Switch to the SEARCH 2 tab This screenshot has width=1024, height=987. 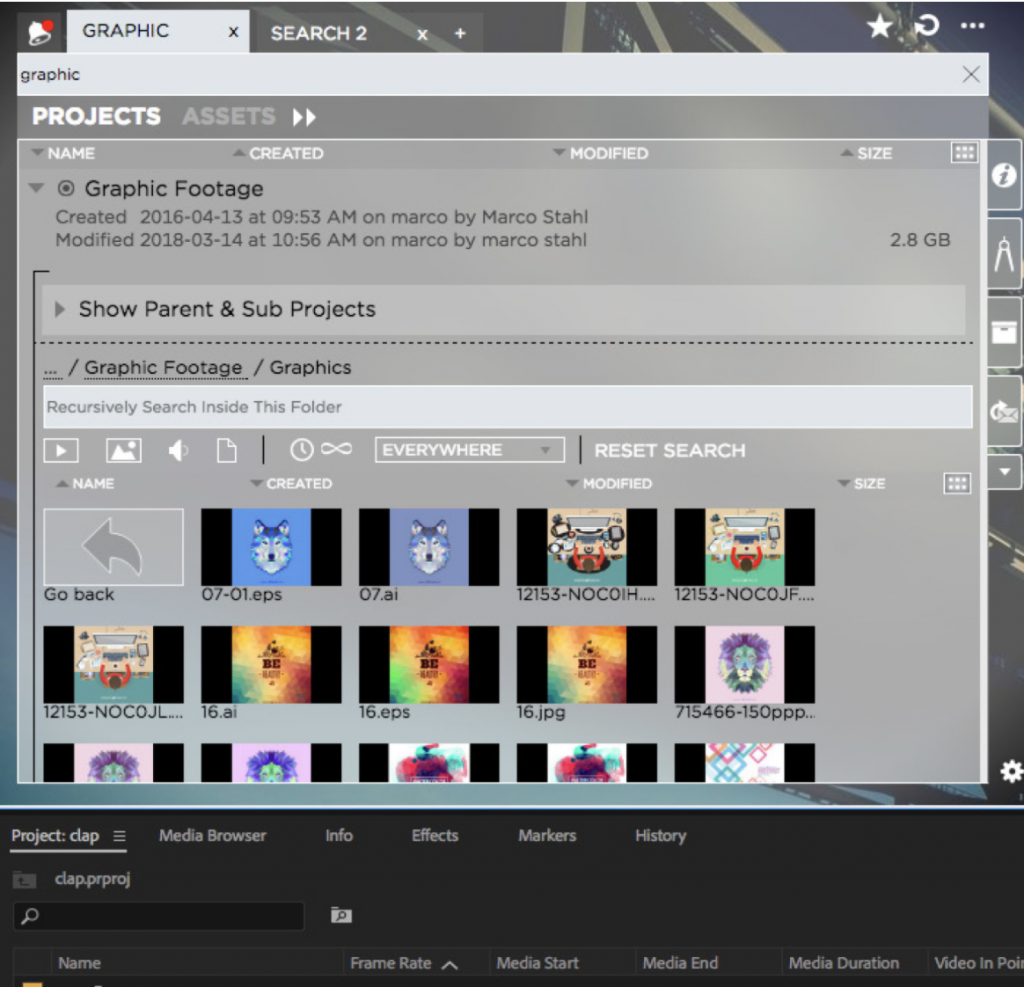point(318,33)
